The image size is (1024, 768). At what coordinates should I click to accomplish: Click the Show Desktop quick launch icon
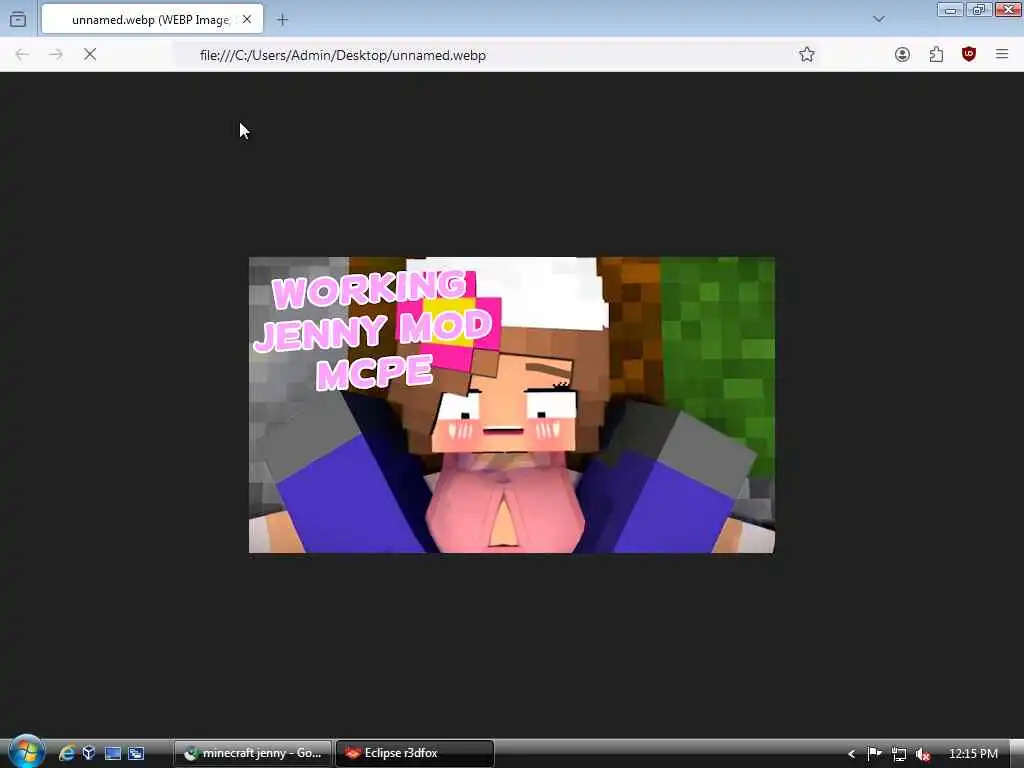(113, 754)
